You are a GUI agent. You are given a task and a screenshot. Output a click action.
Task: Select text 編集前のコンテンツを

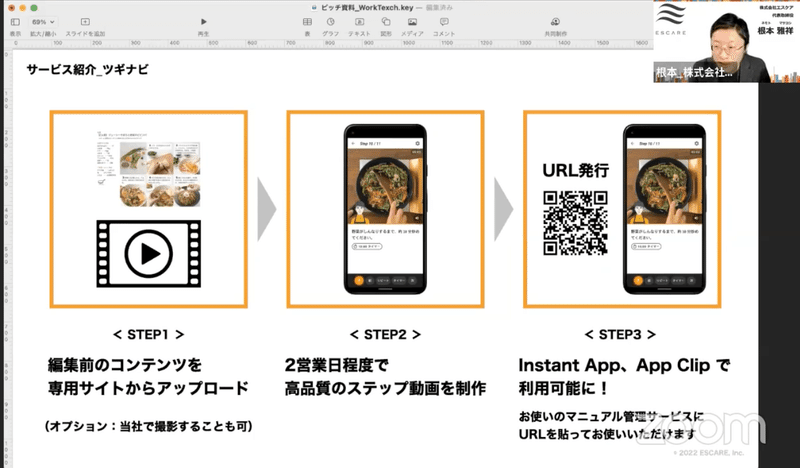(x=125, y=365)
